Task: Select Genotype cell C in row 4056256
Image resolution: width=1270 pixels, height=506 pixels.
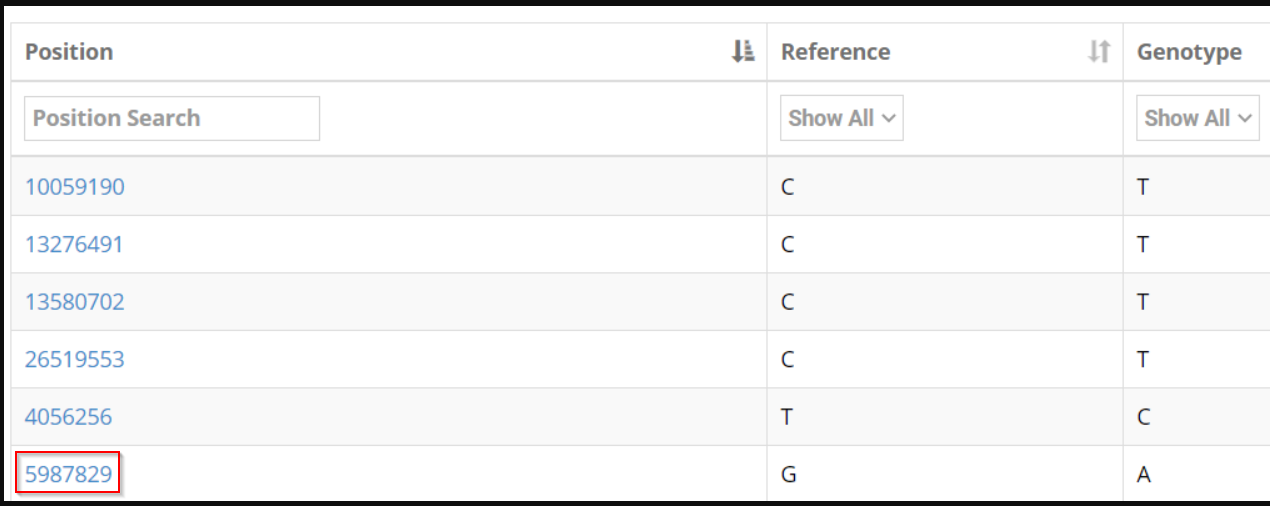Action: tap(1144, 417)
